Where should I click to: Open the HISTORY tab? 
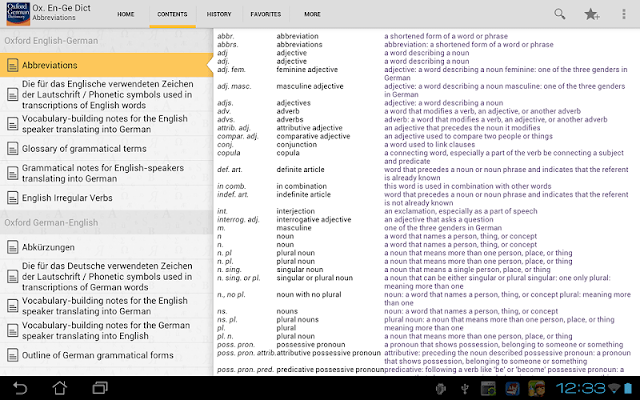(219, 14)
